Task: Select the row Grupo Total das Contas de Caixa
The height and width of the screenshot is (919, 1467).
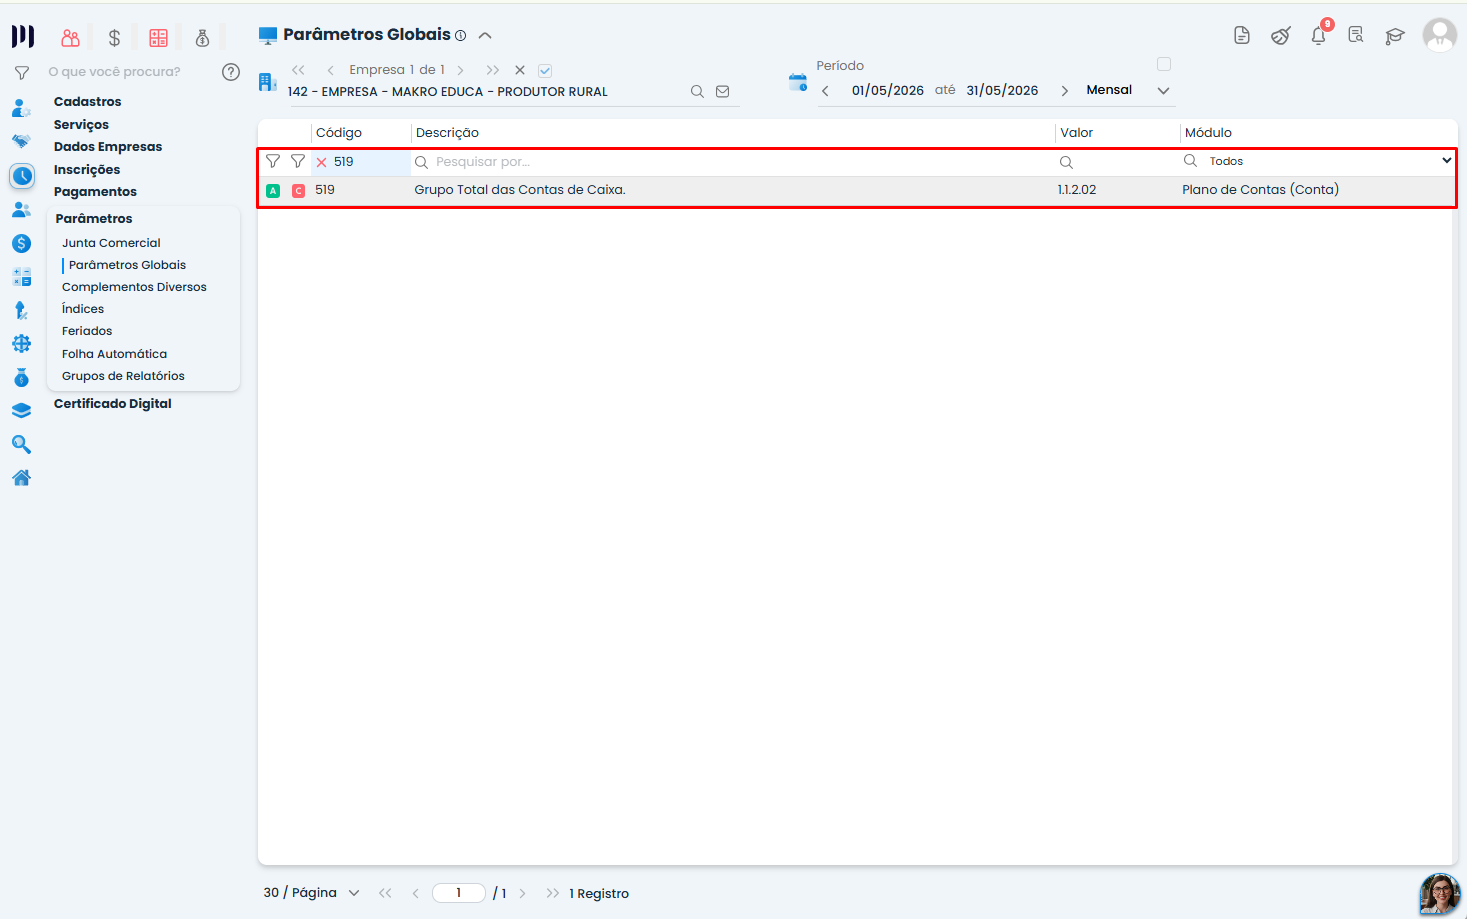Action: (x=857, y=190)
